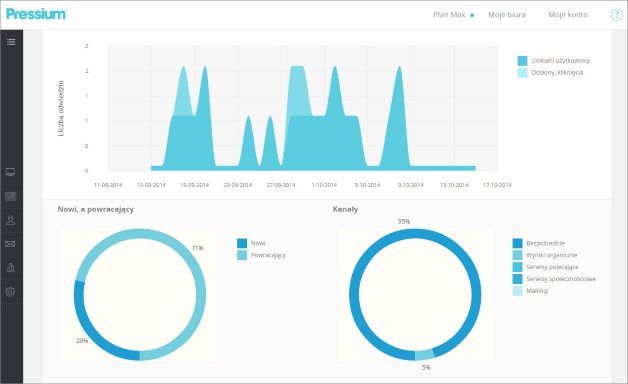The image size is (628, 384).
Task: Toggle the Nowi legend swatch
Action: coord(242,243)
